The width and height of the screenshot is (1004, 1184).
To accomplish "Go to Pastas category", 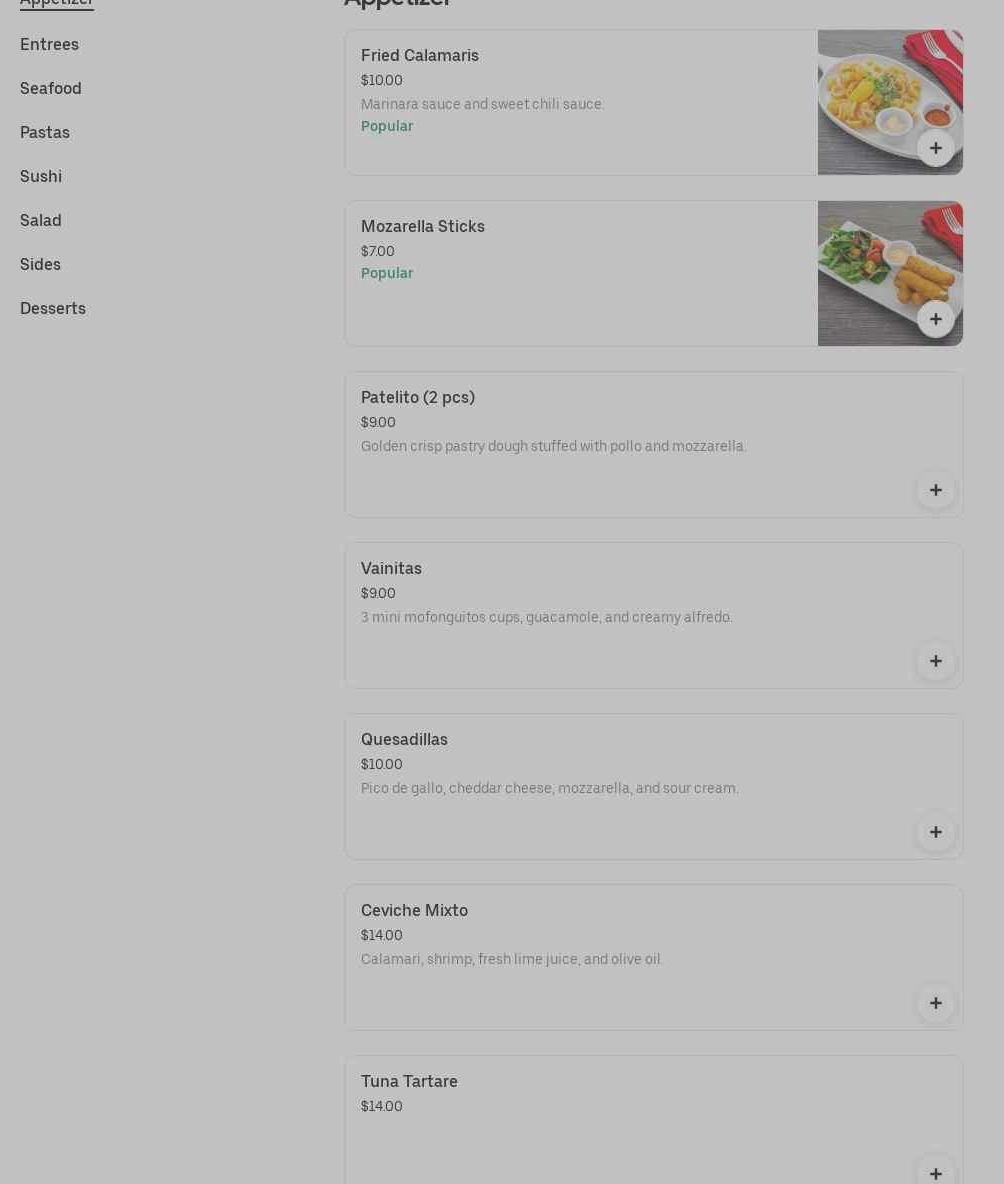I will pos(45,133).
